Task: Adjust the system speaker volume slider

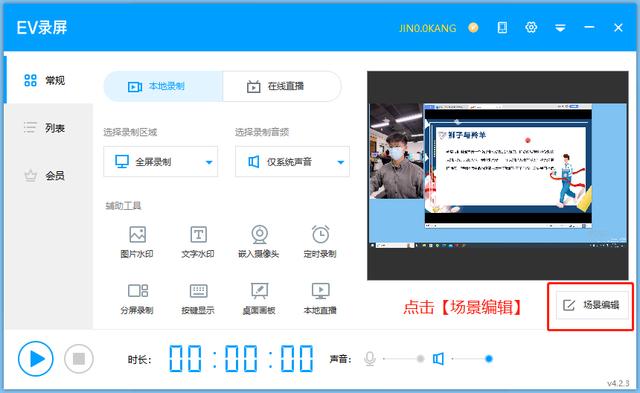Action: click(472, 359)
